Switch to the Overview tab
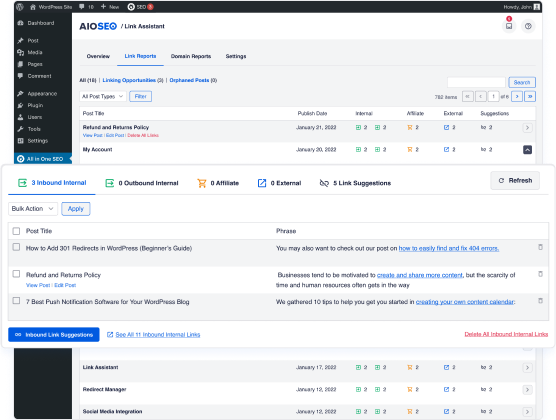The width and height of the screenshot is (556, 420). [98, 56]
